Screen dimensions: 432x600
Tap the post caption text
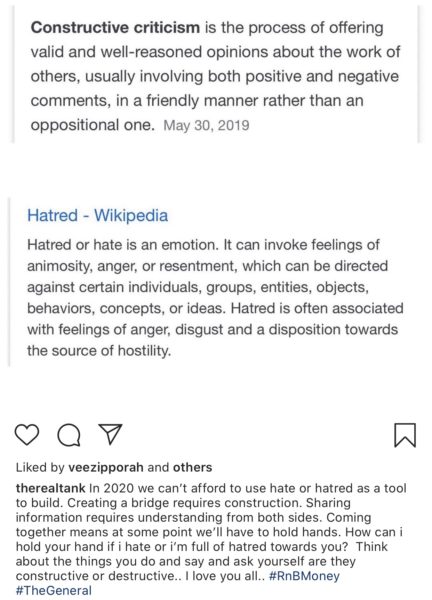coord(211,539)
